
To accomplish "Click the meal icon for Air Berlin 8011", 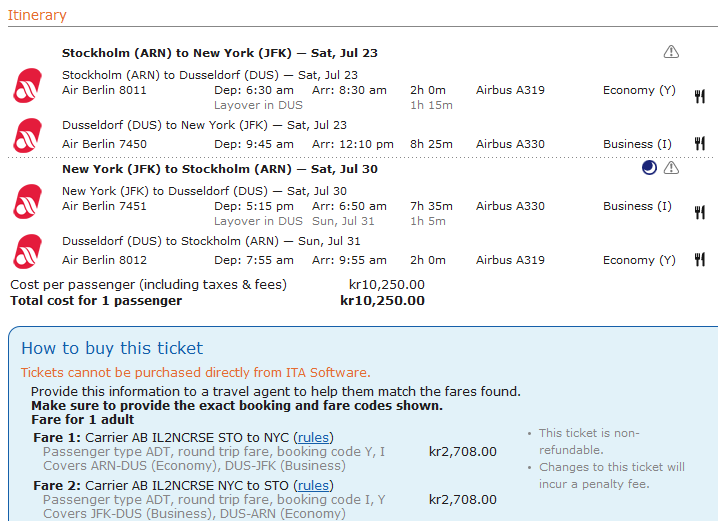I will point(699,97).
